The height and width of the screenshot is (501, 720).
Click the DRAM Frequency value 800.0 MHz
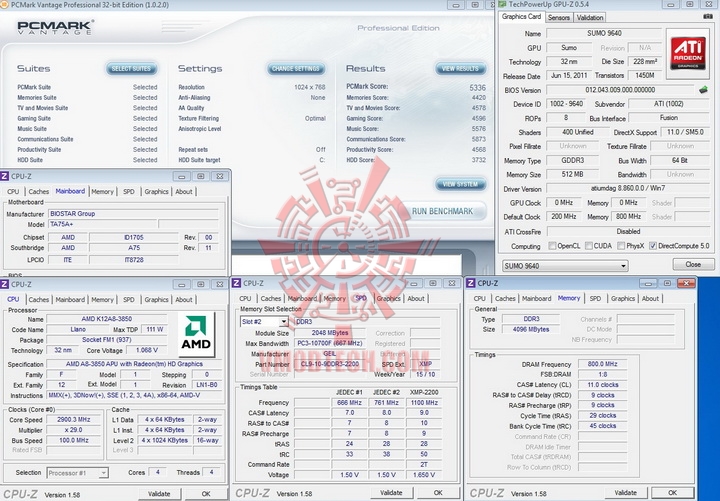(x=602, y=364)
